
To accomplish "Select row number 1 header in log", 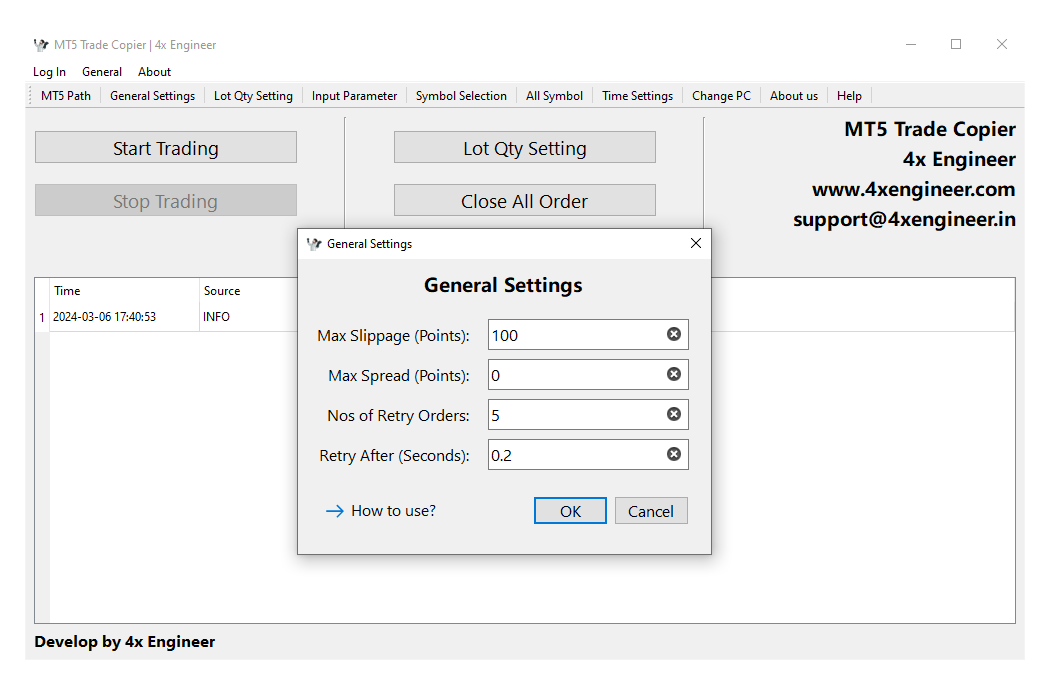I will (x=42, y=317).
